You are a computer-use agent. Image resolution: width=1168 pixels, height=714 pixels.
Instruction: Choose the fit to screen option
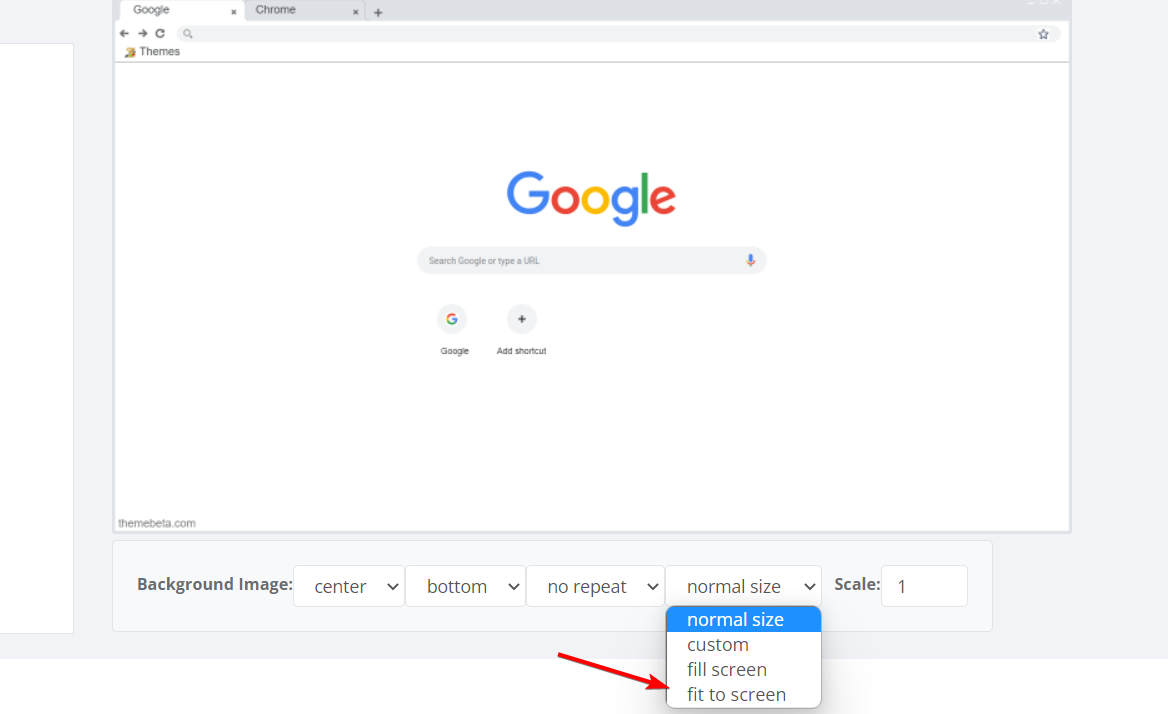(x=743, y=695)
